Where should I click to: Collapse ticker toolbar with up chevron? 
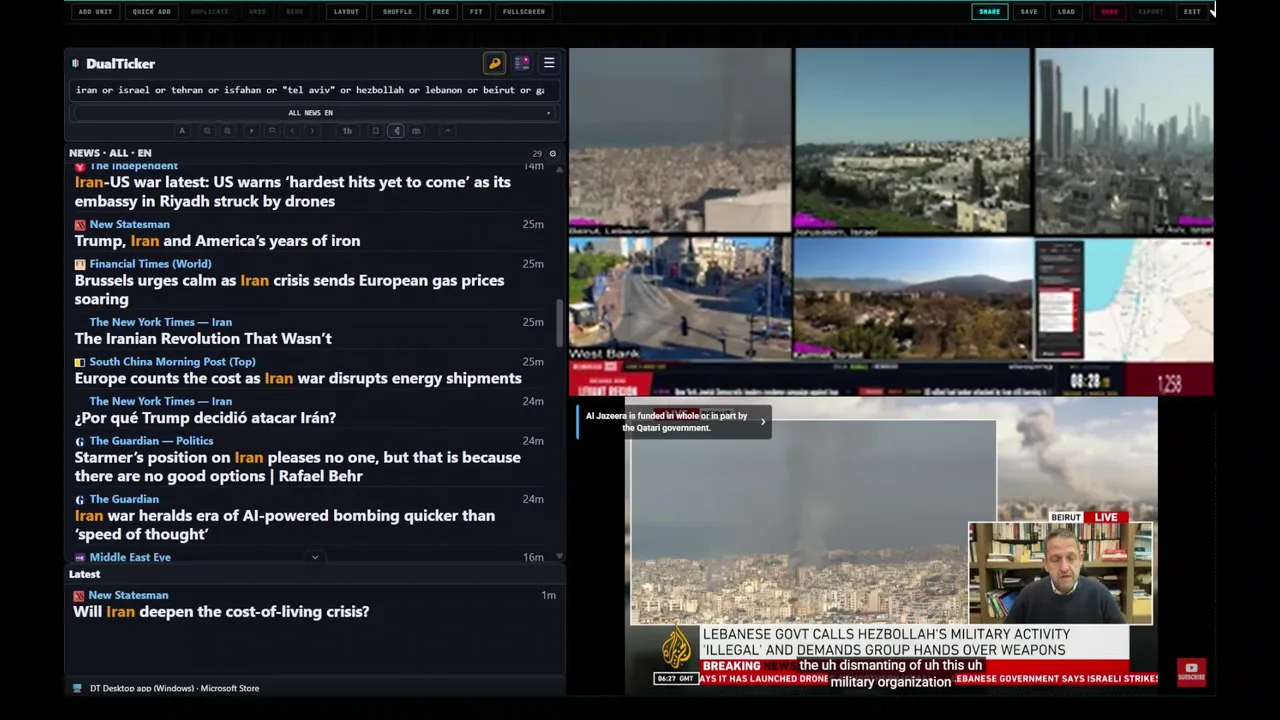coord(448,131)
